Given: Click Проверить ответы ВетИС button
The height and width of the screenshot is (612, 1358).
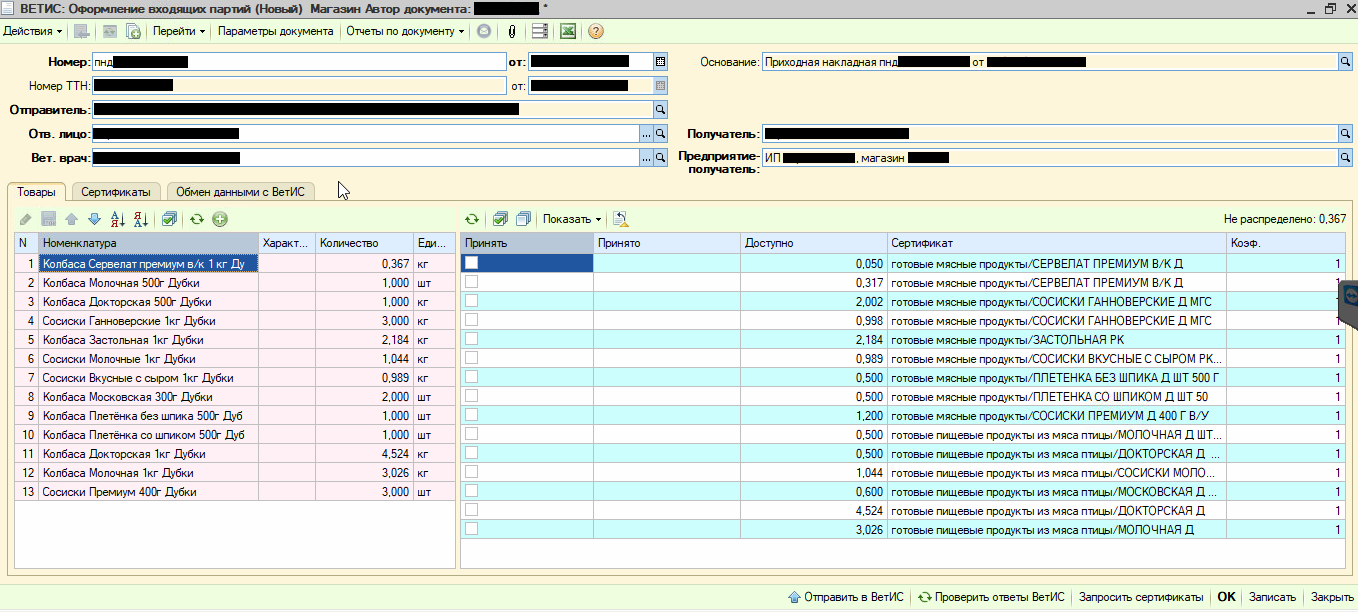Looking at the screenshot, I should point(991,597).
